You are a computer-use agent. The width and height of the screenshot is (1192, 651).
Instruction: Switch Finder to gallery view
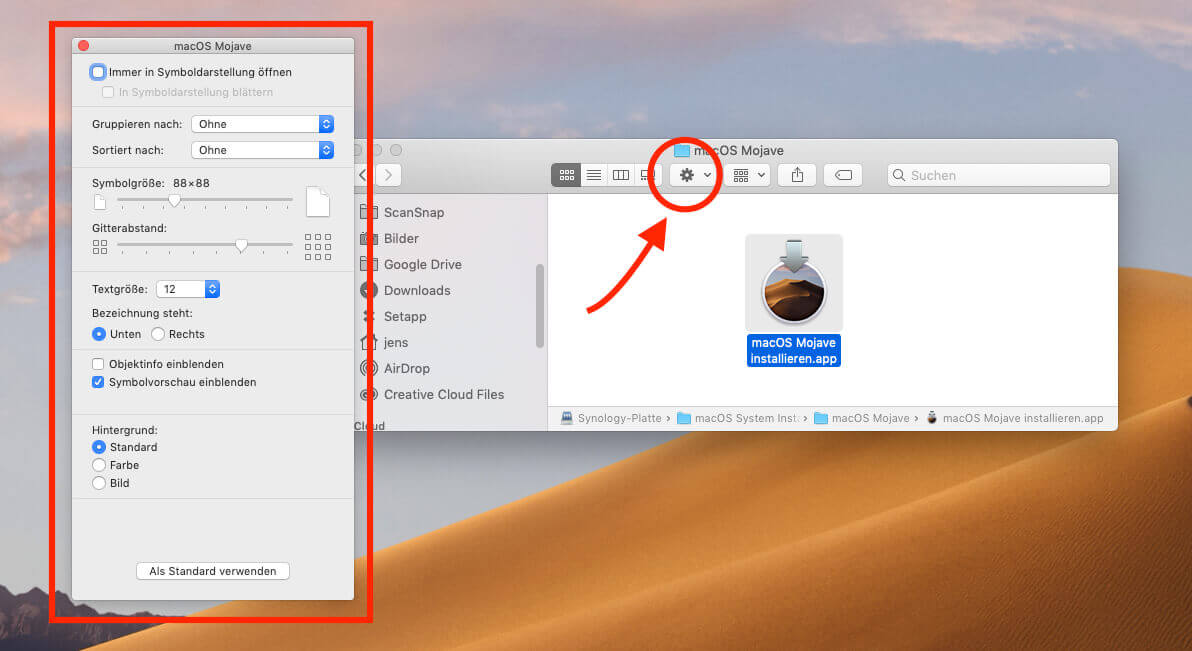(647, 175)
